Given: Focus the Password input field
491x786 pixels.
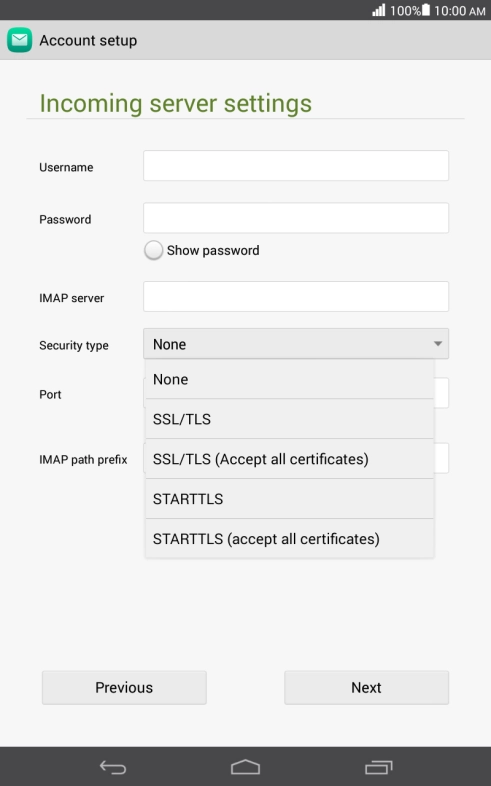Looking at the screenshot, I should (296, 218).
